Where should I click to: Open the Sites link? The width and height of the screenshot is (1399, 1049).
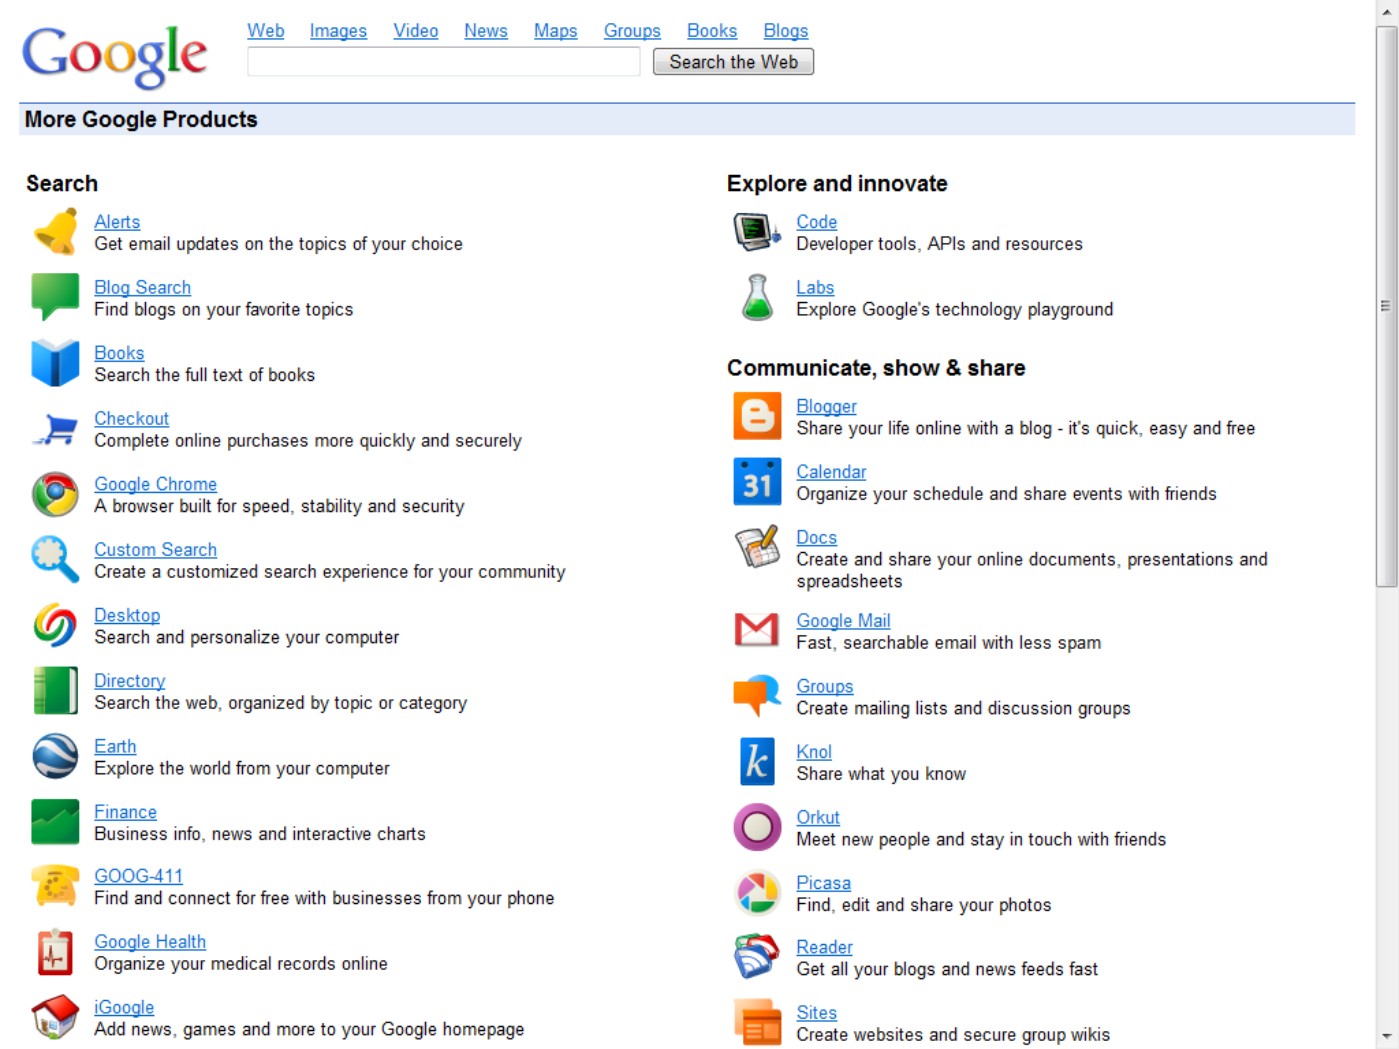pos(817,1012)
